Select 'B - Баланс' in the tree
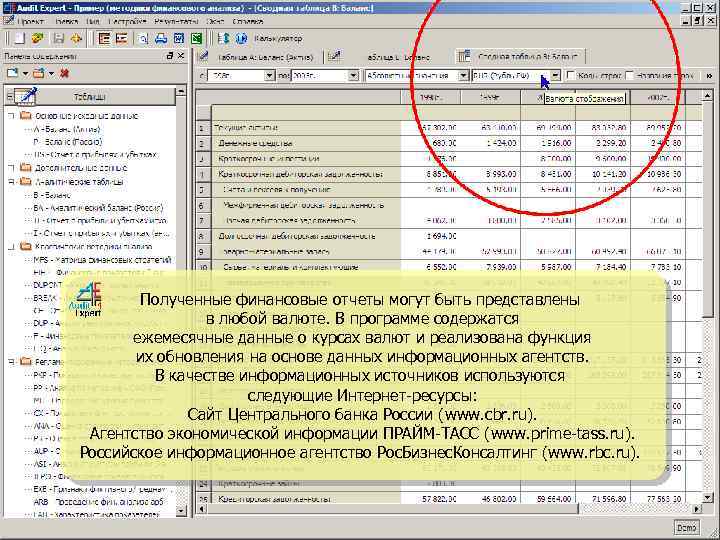Viewport: 720px width, 540px height. click(x=52, y=195)
